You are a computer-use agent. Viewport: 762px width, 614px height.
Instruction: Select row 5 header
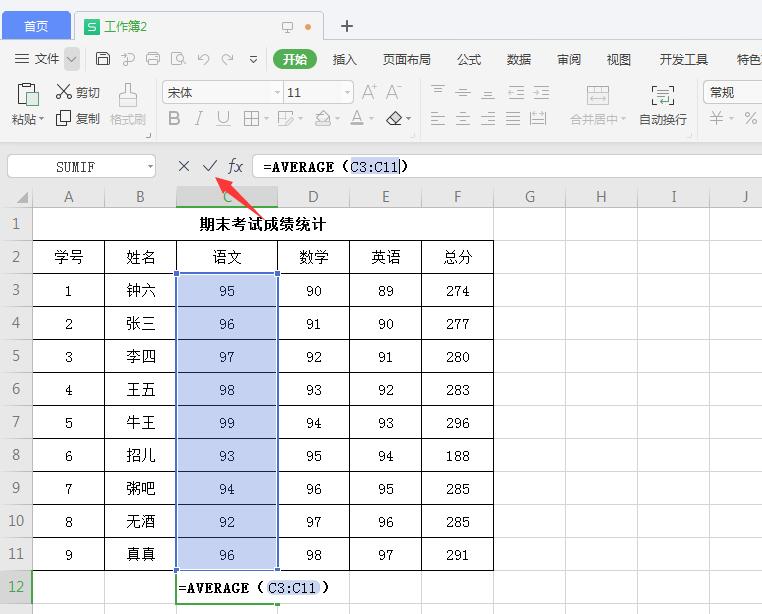pos(16,356)
